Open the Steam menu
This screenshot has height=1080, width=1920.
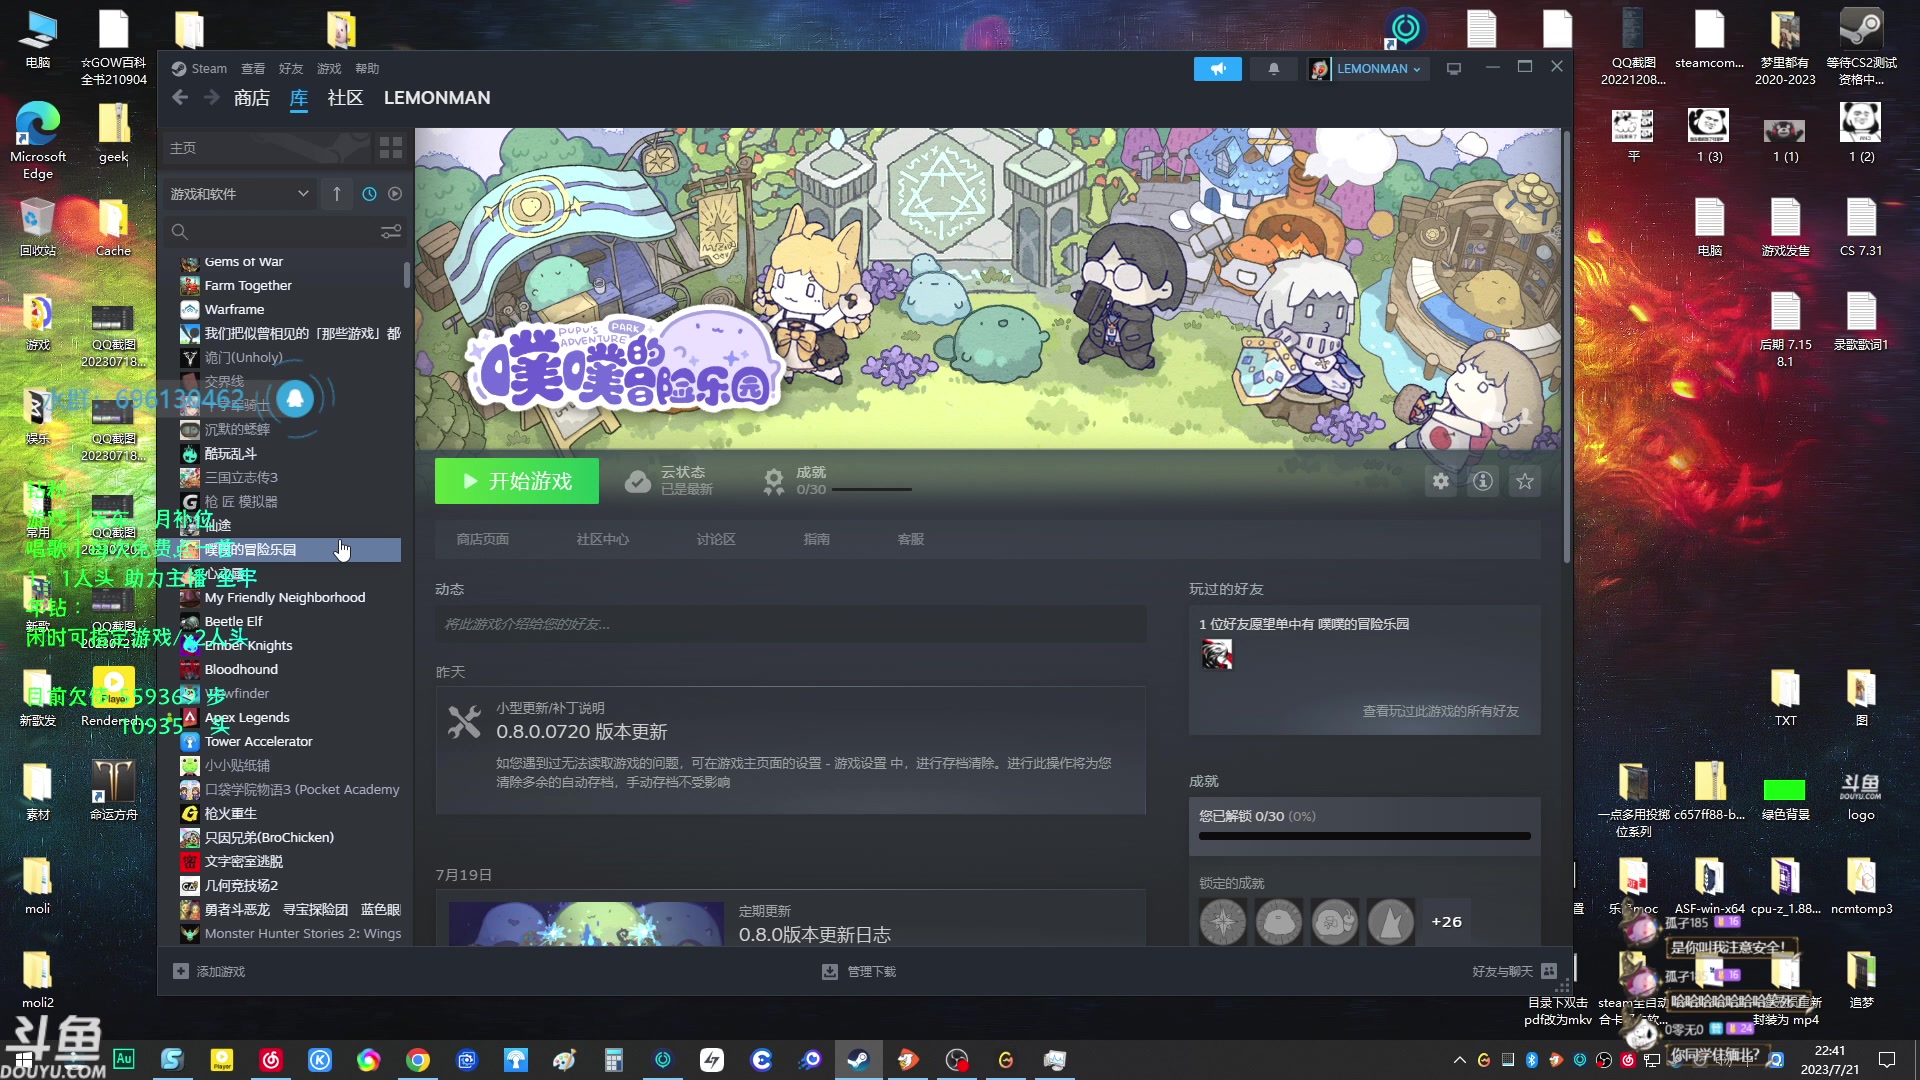coord(200,68)
